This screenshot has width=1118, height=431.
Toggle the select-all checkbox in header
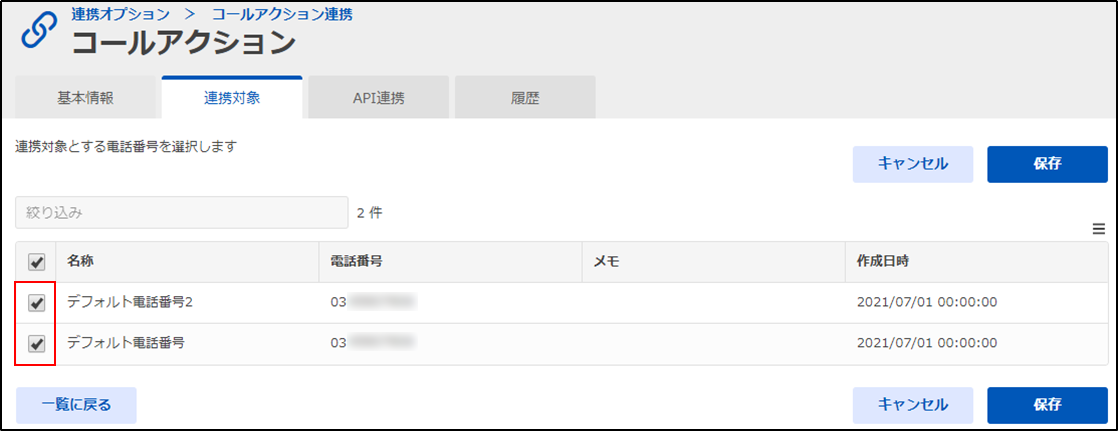tap(36, 263)
